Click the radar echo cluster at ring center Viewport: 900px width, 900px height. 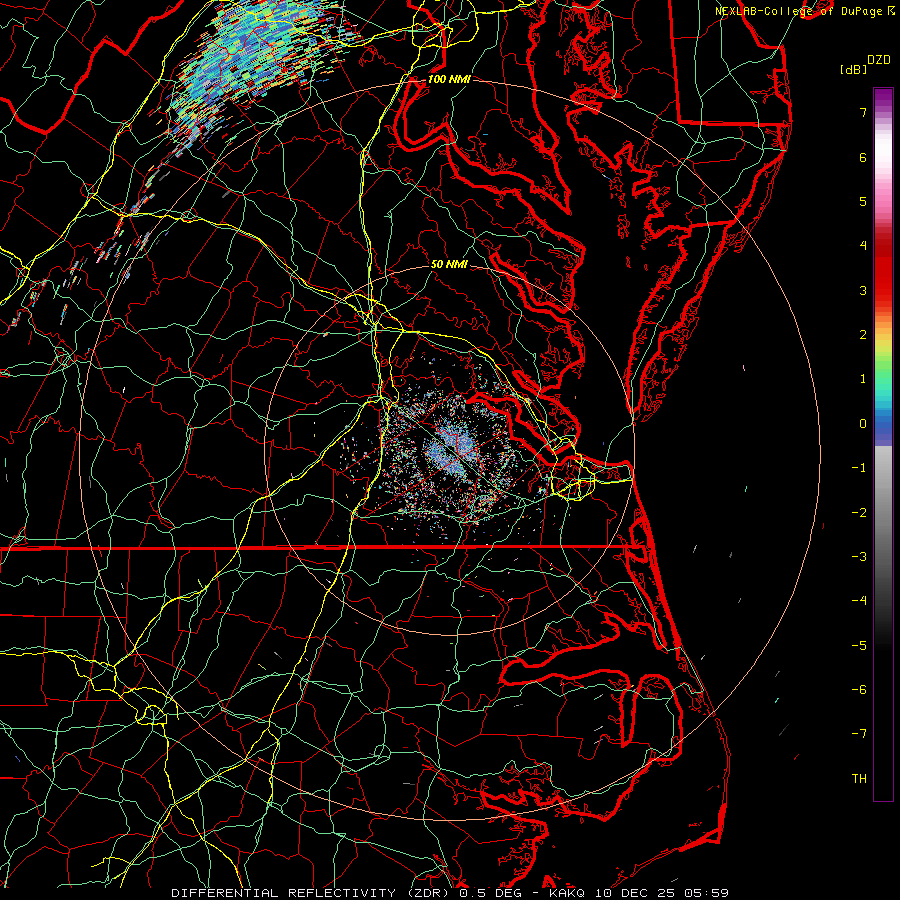click(x=451, y=451)
